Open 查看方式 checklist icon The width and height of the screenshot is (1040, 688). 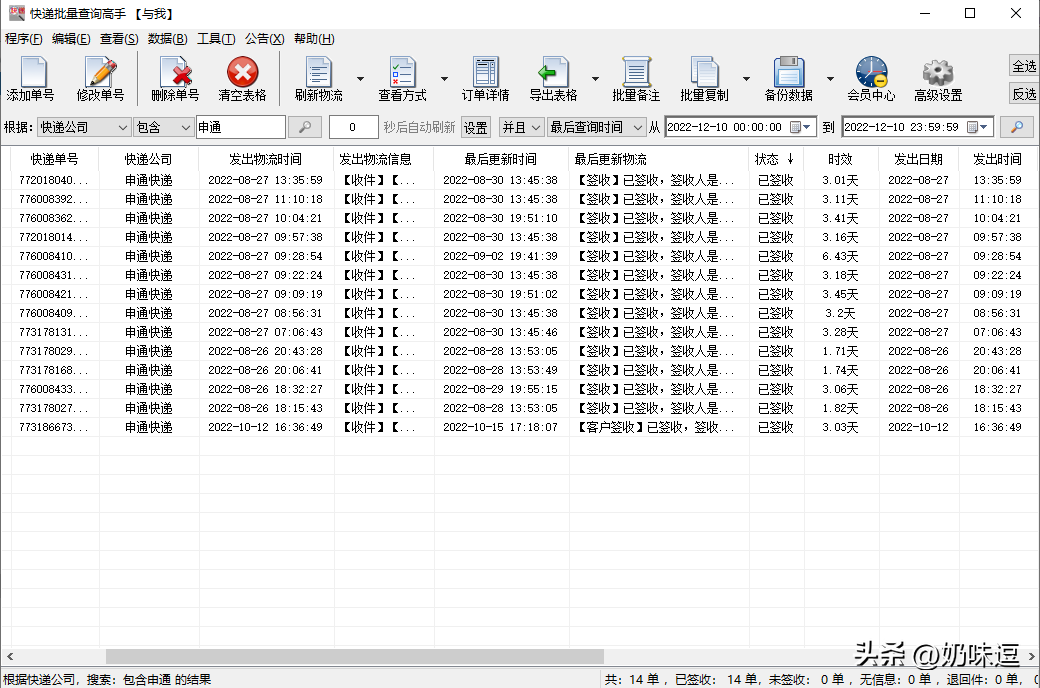[x=403, y=72]
